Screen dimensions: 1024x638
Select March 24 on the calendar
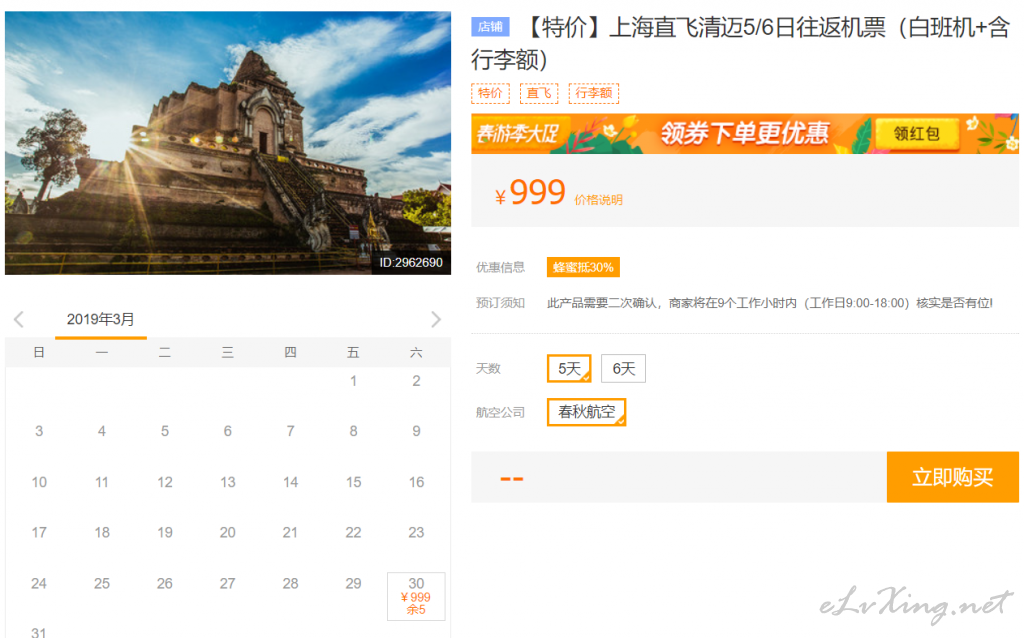pos(39,584)
